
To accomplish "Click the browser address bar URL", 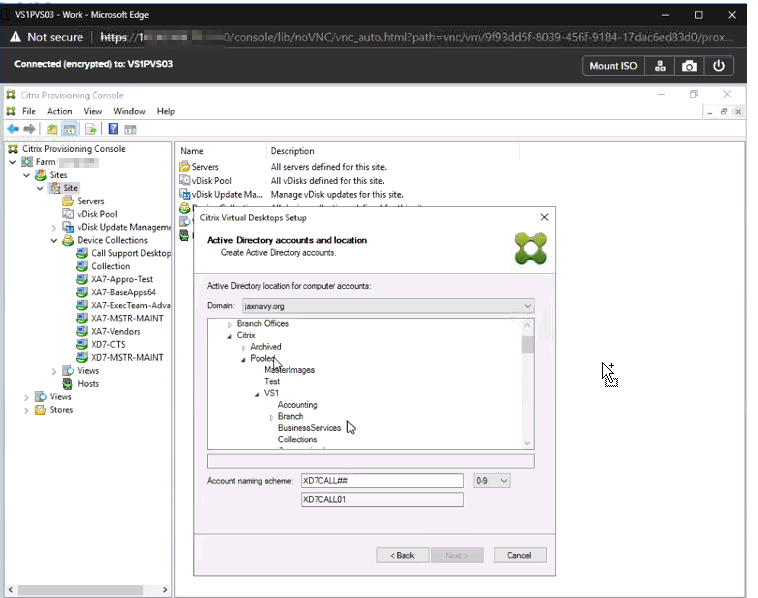I will pos(416,37).
